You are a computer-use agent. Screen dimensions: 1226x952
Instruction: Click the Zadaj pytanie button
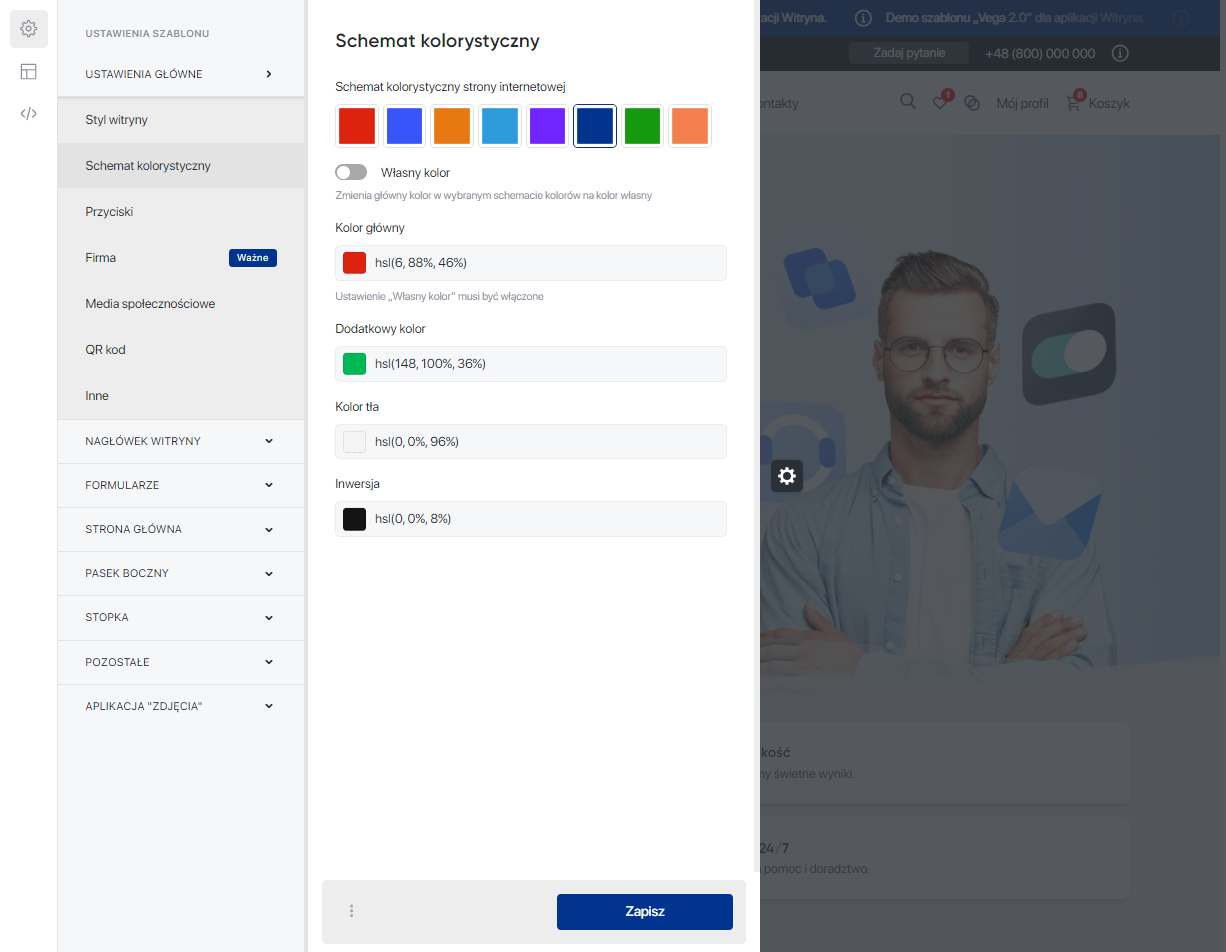[x=909, y=53]
